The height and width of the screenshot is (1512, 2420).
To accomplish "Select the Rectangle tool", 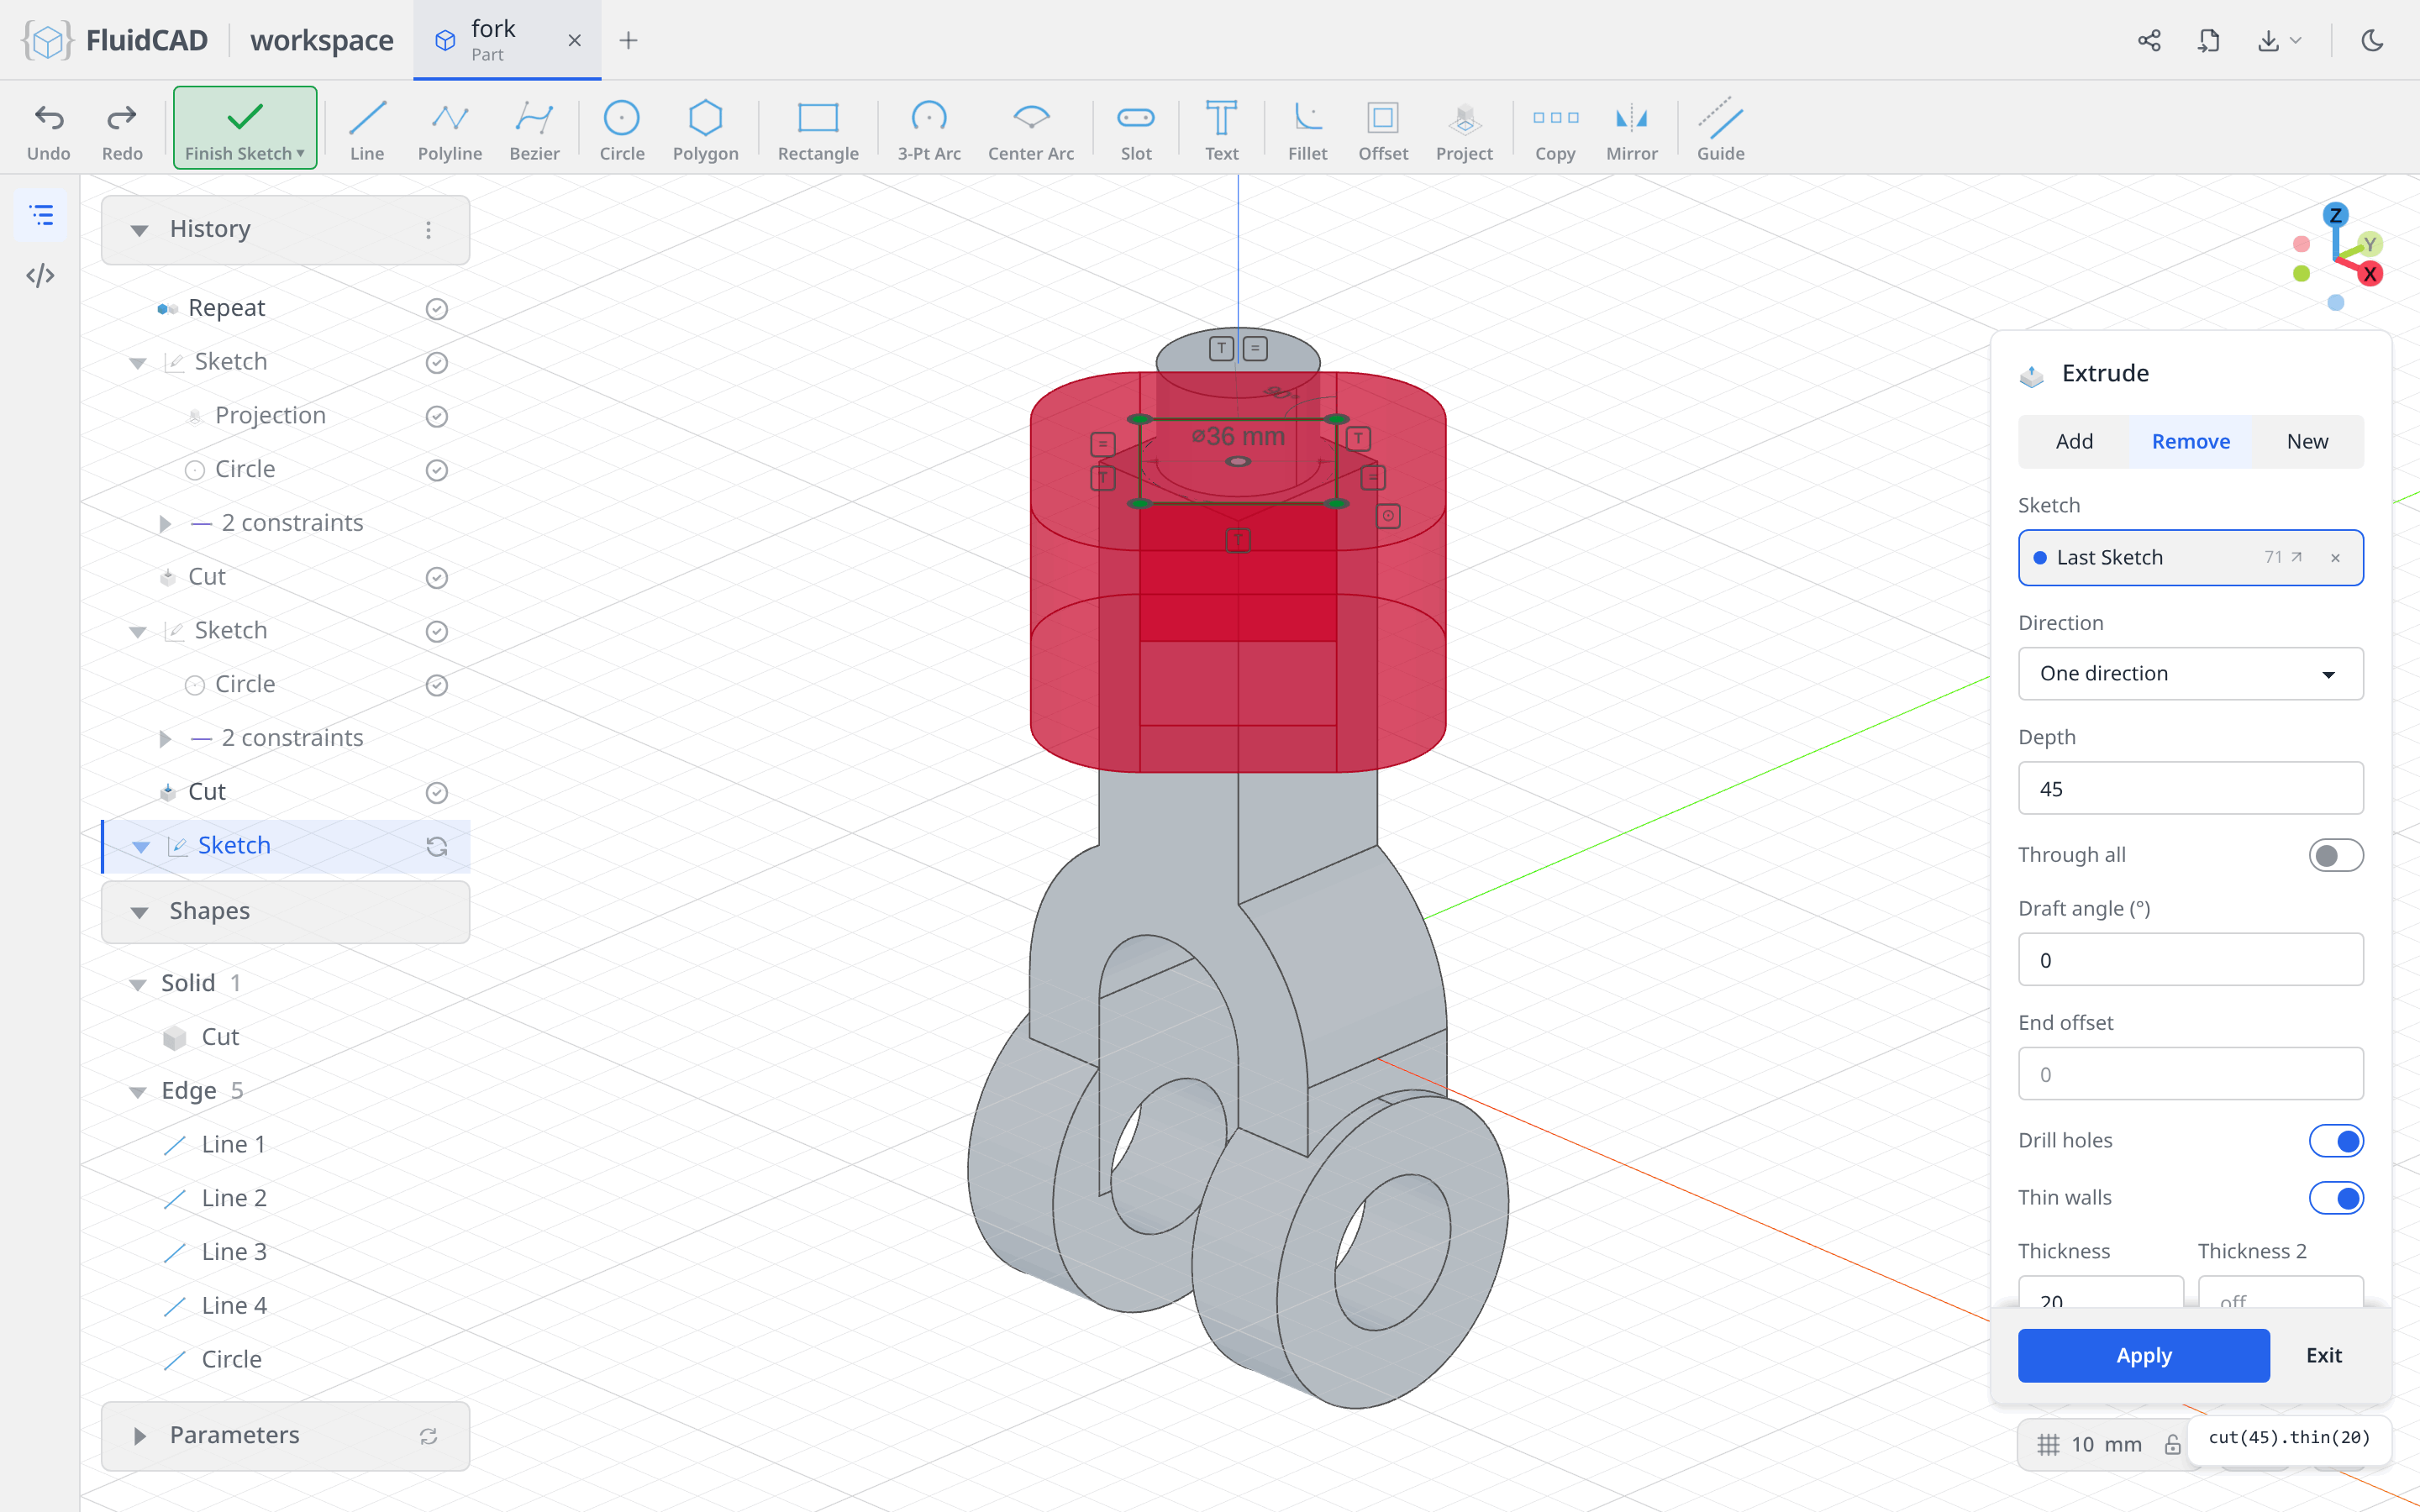I will 817,130.
